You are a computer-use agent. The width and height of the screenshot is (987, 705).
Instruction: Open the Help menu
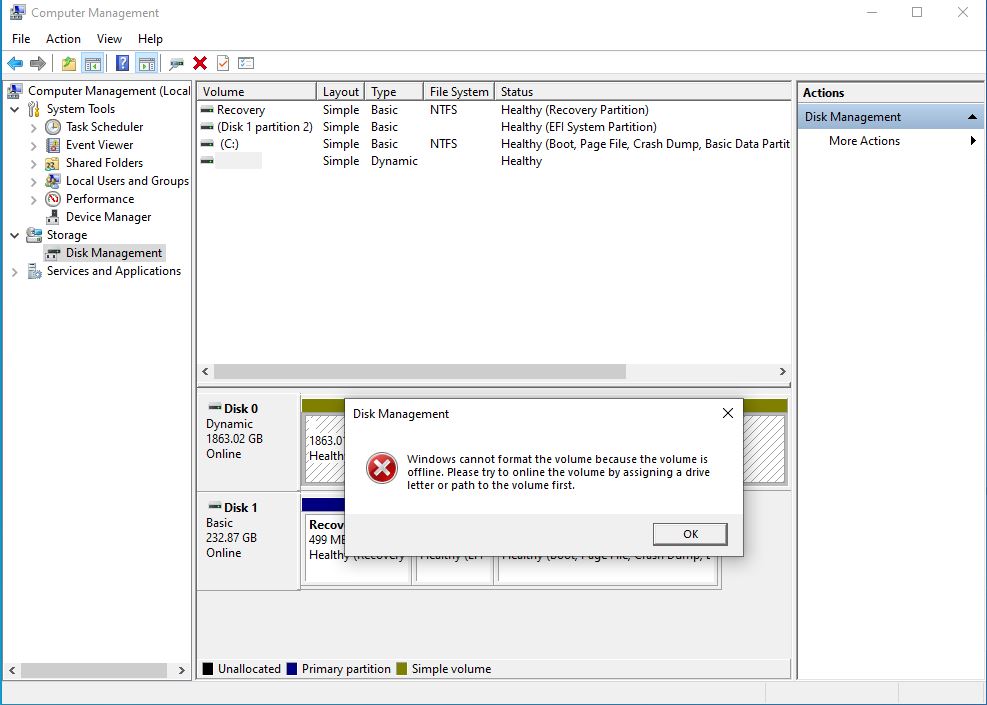click(150, 38)
